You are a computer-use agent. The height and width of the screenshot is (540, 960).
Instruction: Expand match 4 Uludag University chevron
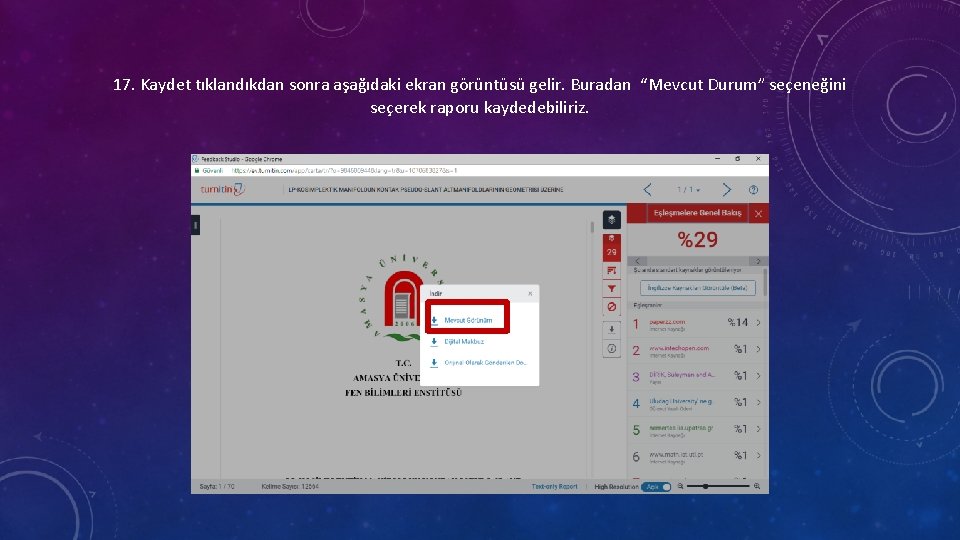[x=759, y=402]
